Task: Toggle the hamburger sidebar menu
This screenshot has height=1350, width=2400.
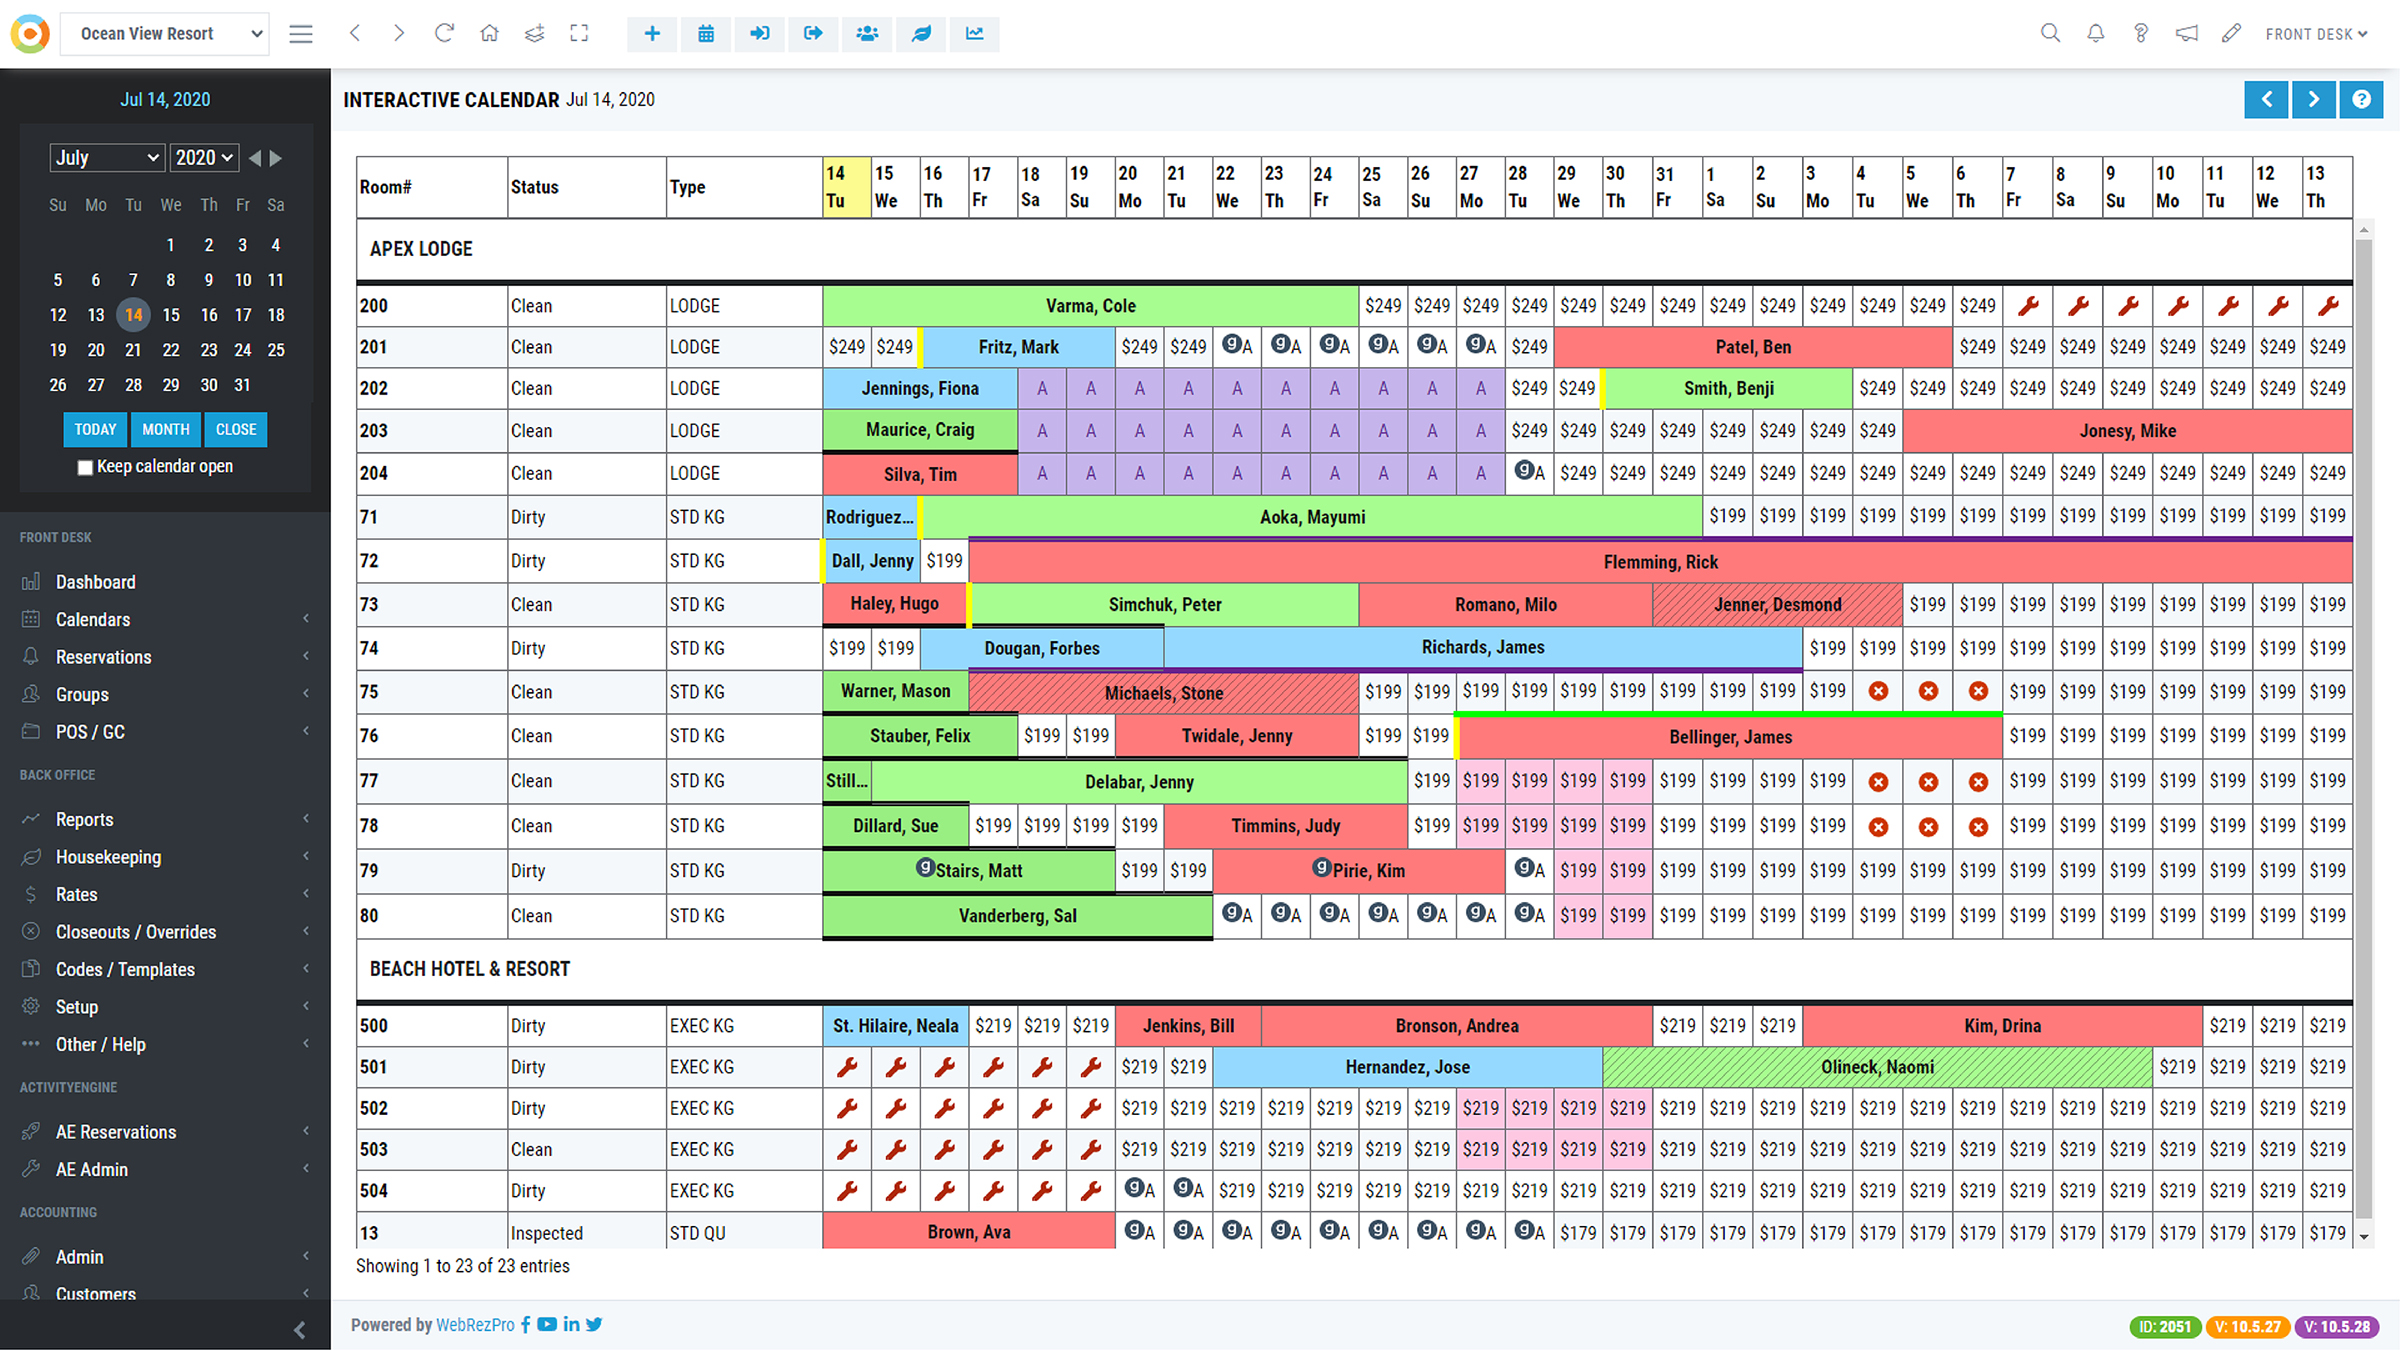Action: click(x=301, y=34)
